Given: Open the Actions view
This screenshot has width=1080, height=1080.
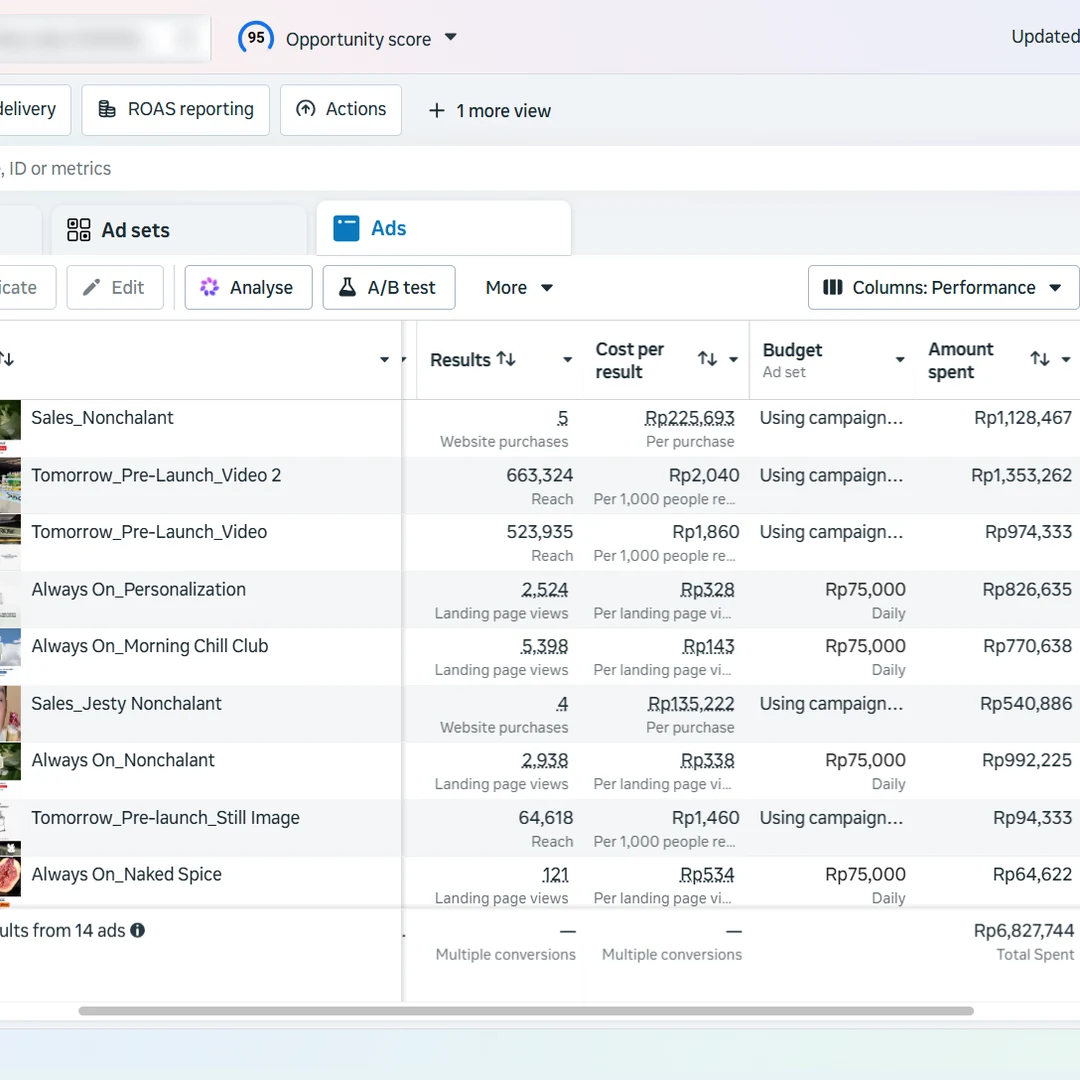Looking at the screenshot, I should 341,110.
